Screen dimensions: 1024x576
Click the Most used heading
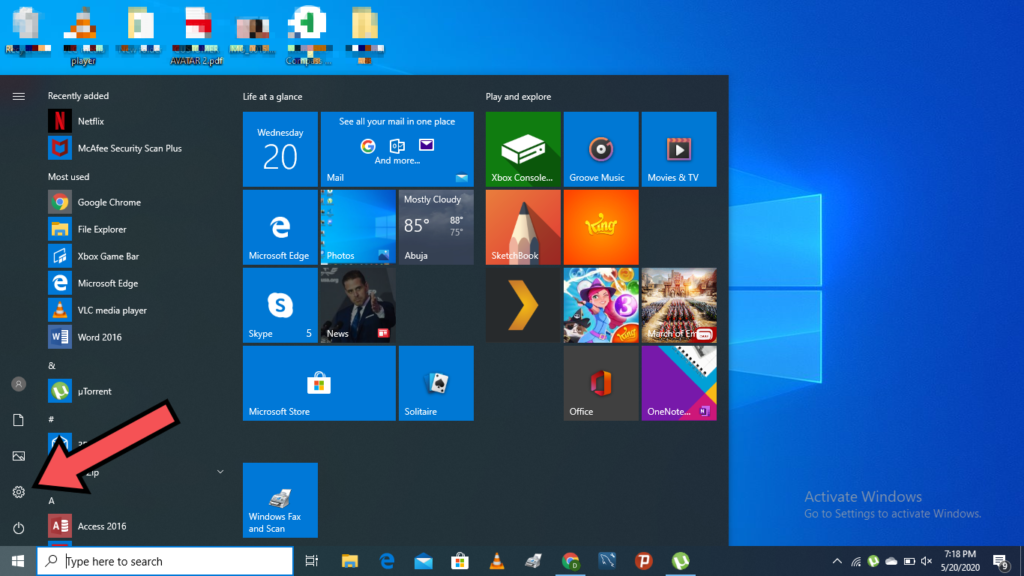coord(69,177)
